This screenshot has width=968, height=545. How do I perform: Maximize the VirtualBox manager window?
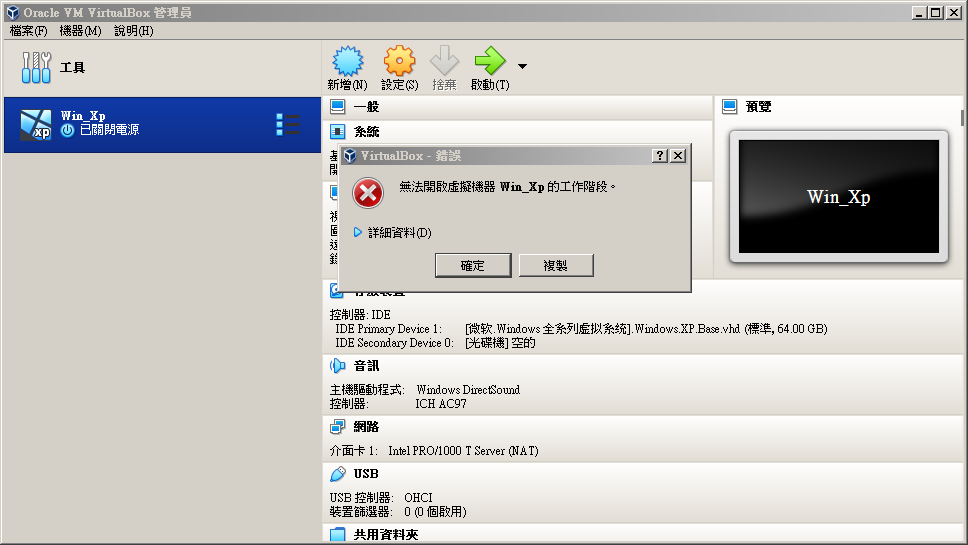[935, 12]
